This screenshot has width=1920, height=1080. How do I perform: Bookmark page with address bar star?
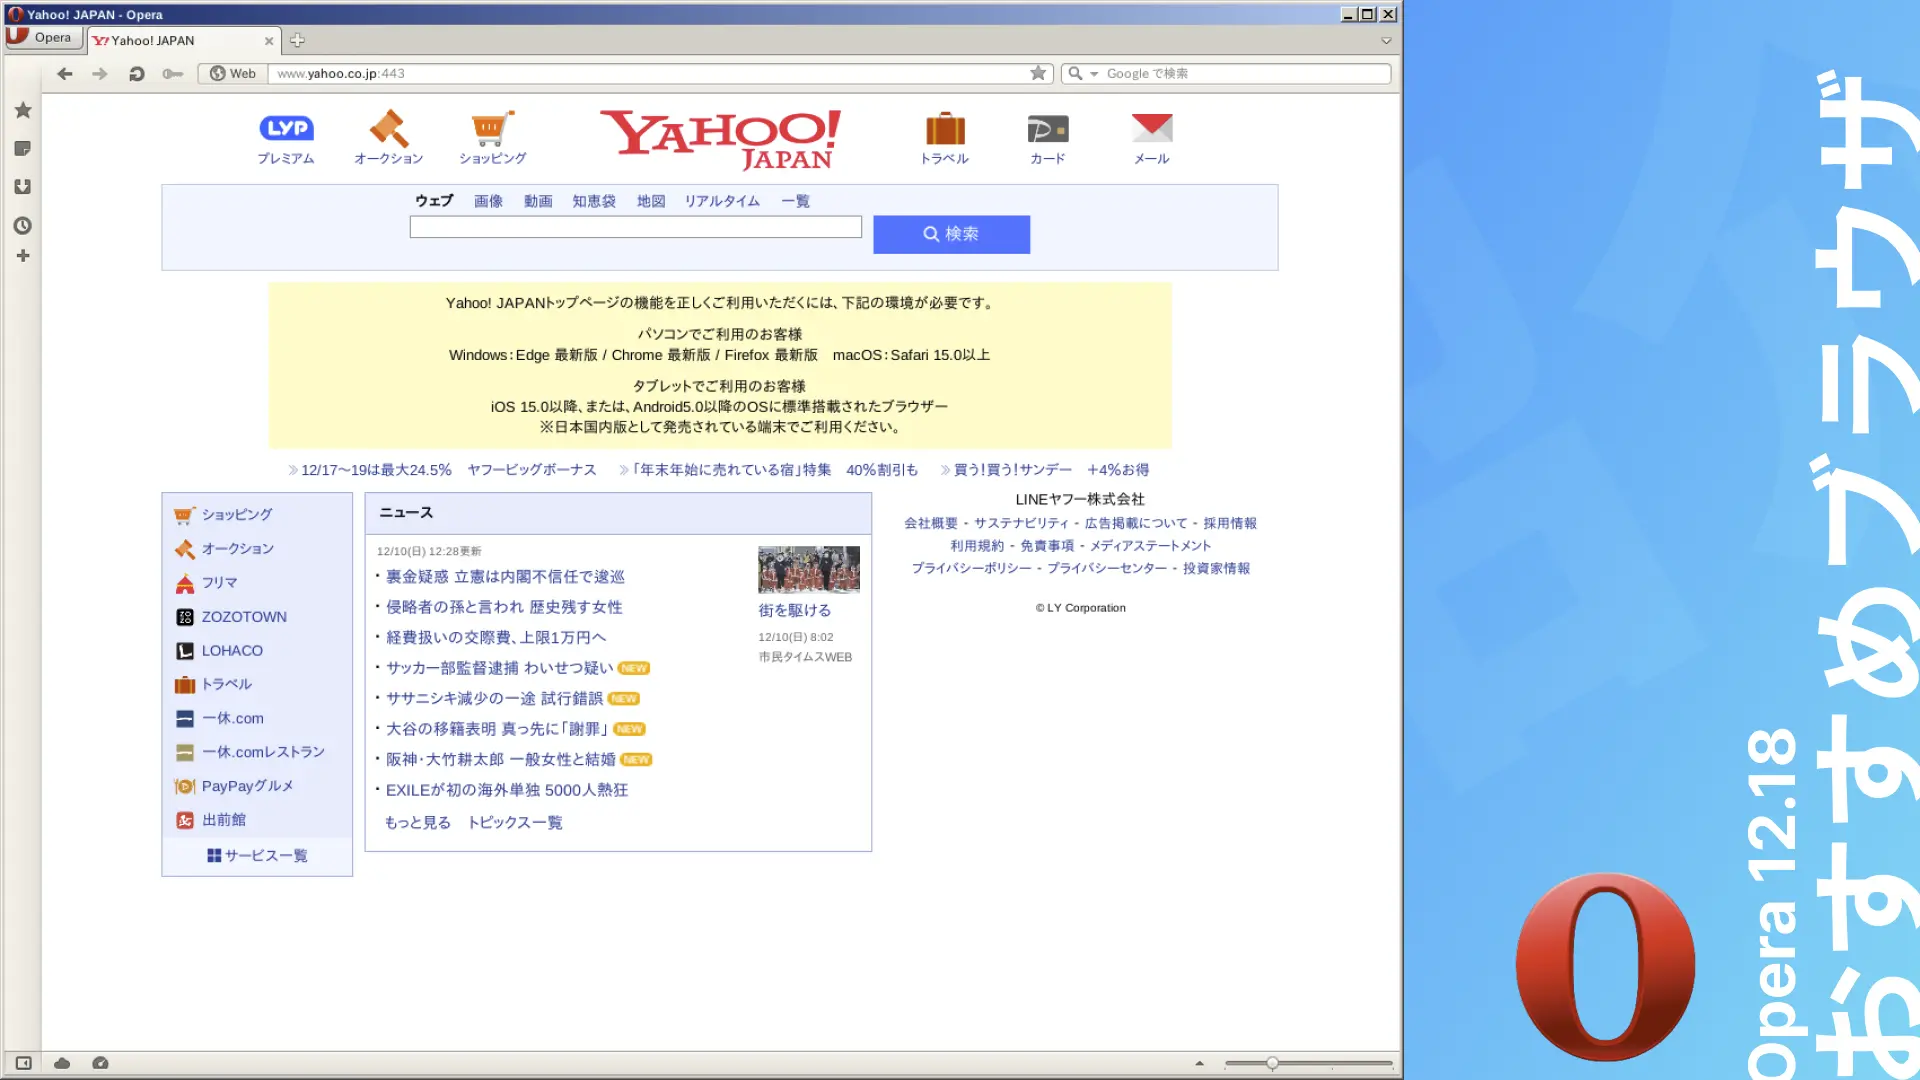click(x=1038, y=73)
